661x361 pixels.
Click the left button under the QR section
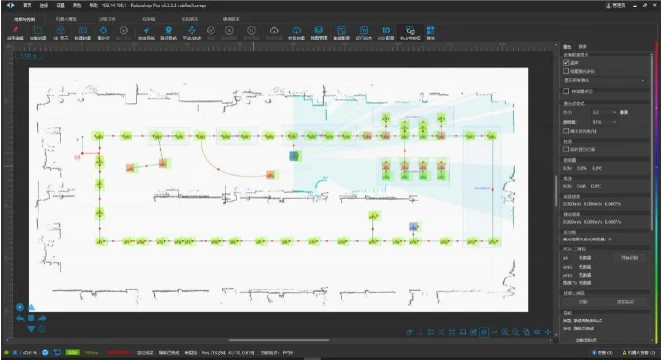(583, 302)
